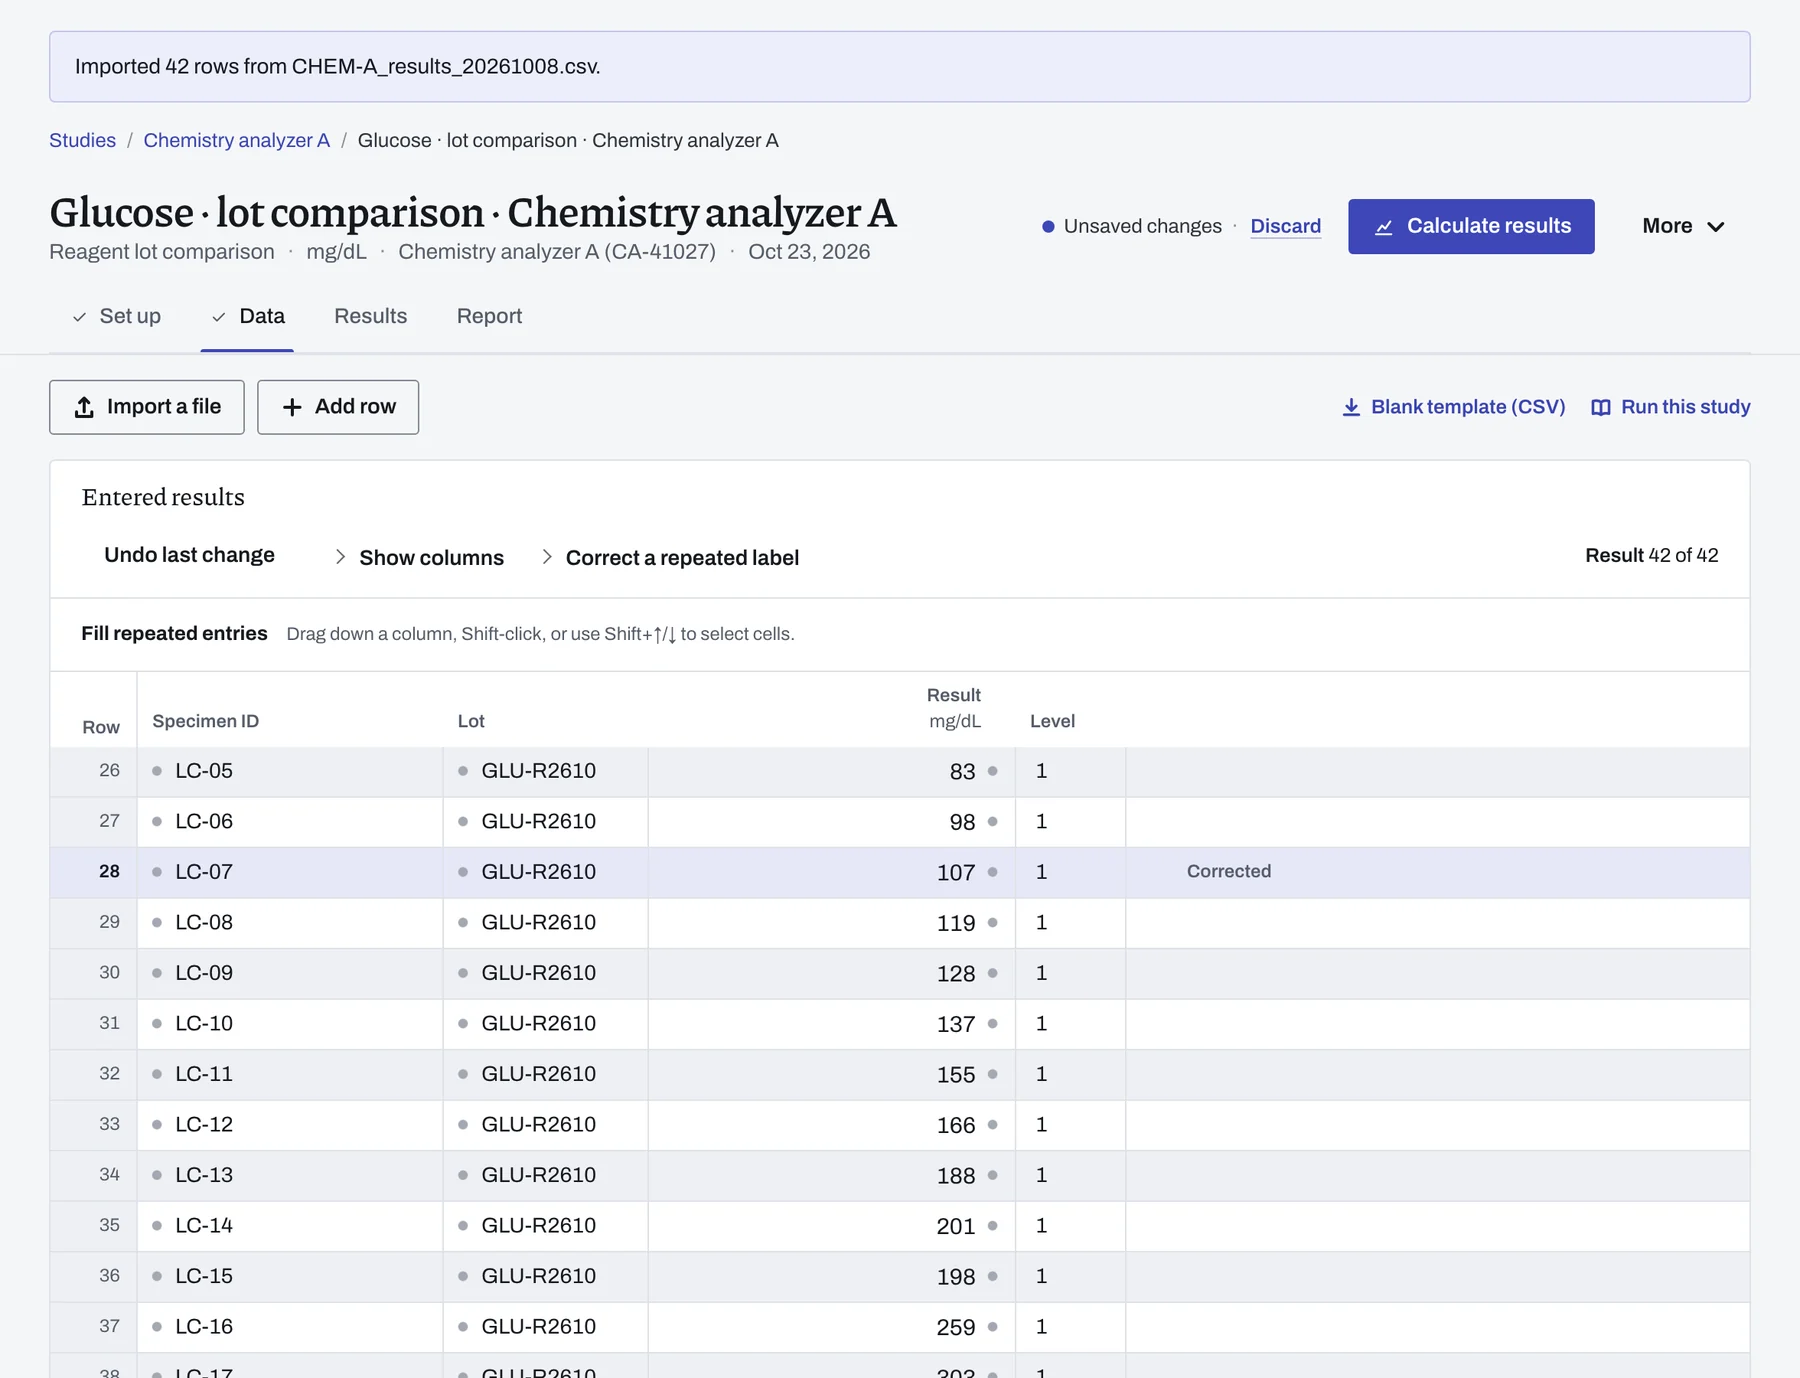1800x1378 pixels.
Task: Select the result value 259 cell
Action: click(x=831, y=1327)
